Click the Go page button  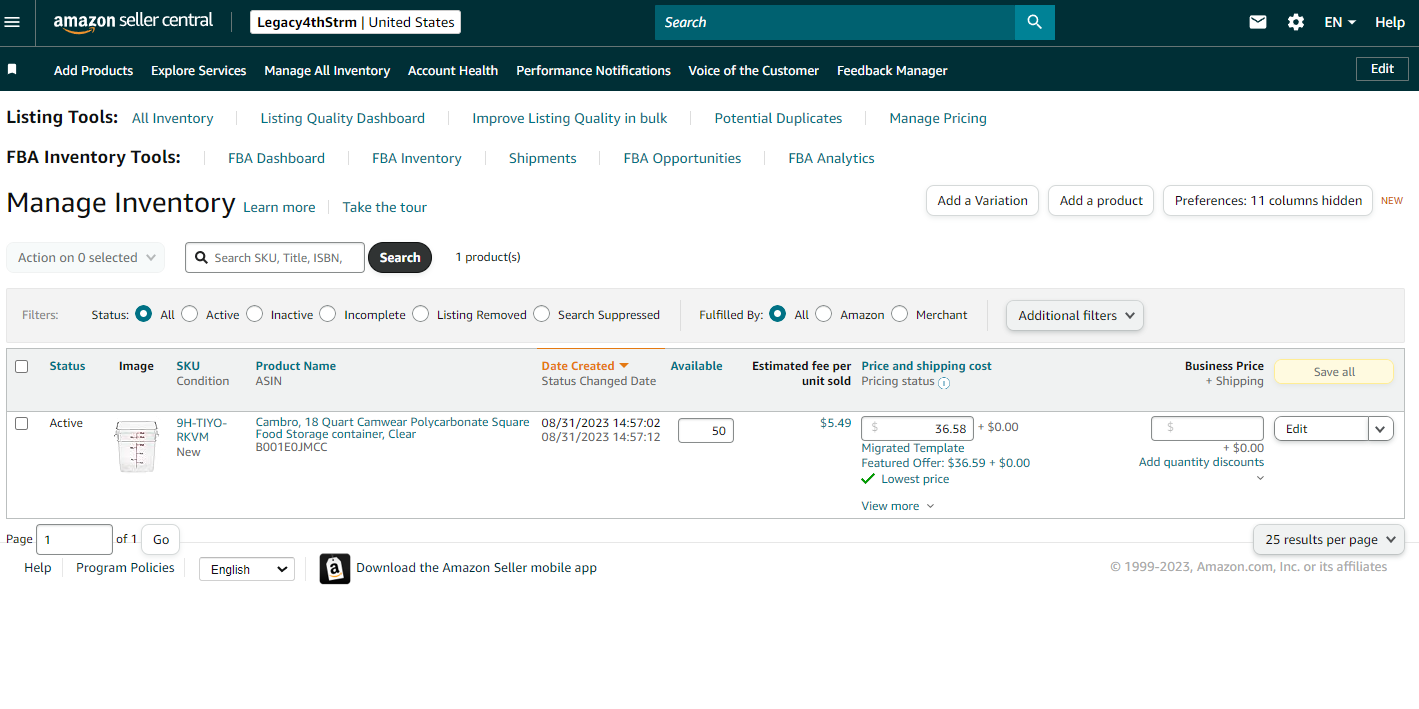(161, 539)
